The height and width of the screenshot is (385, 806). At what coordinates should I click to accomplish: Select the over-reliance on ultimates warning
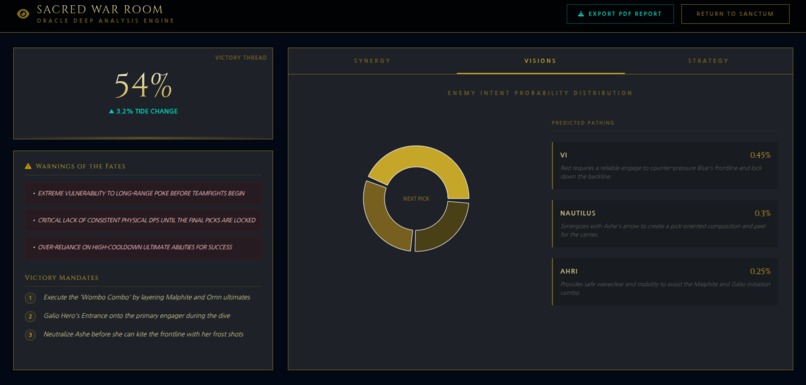[x=143, y=247]
